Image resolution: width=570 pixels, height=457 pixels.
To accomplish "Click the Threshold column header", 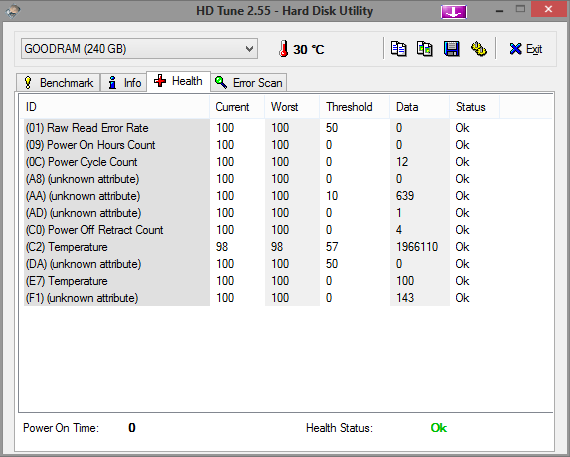I will pos(354,107).
